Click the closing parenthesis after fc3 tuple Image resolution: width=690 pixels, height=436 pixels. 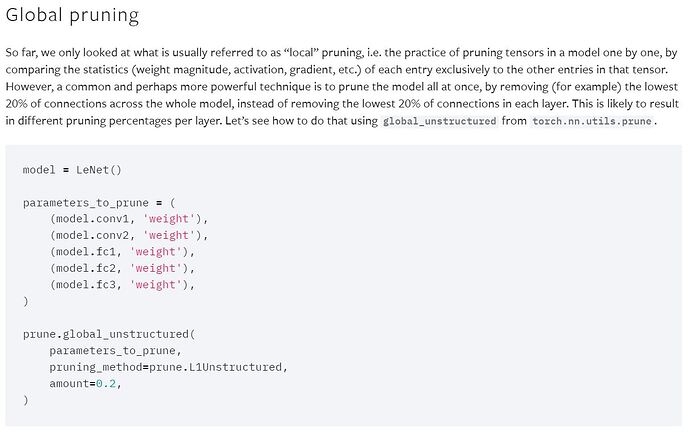[x=26, y=301]
